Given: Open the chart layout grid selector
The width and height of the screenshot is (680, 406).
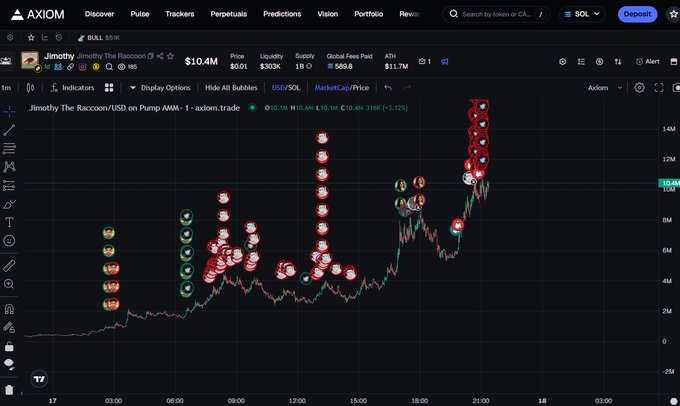Looking at the screenshot, I should click(109, 88).
